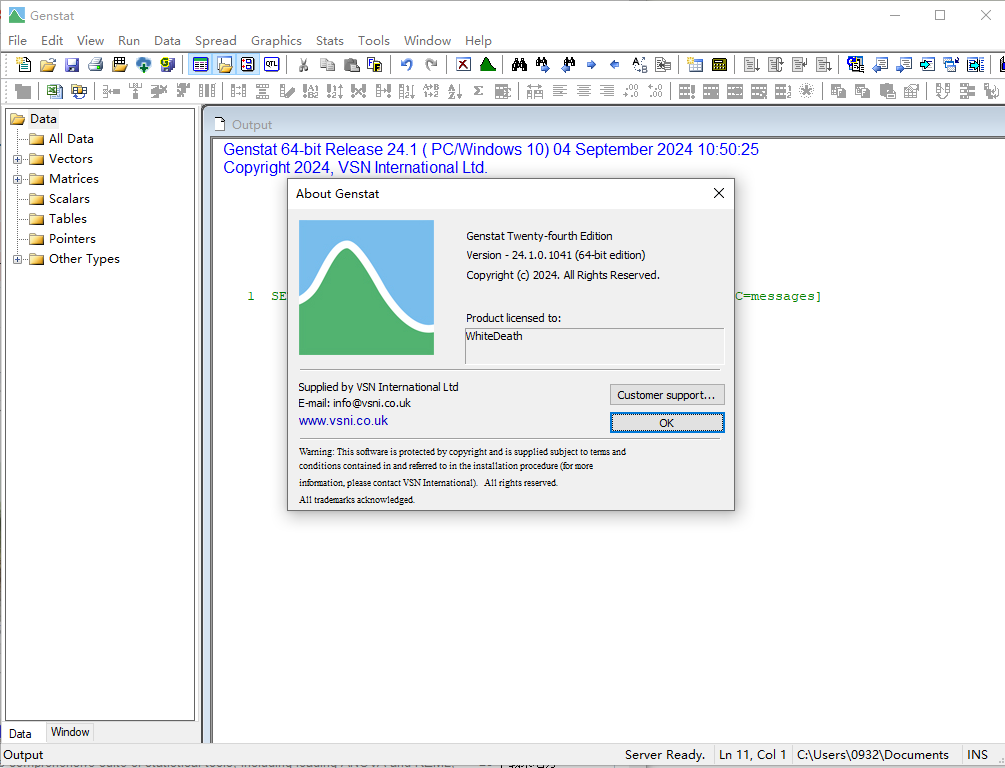Open the www.vsni.co.uk link

point(343,421)
